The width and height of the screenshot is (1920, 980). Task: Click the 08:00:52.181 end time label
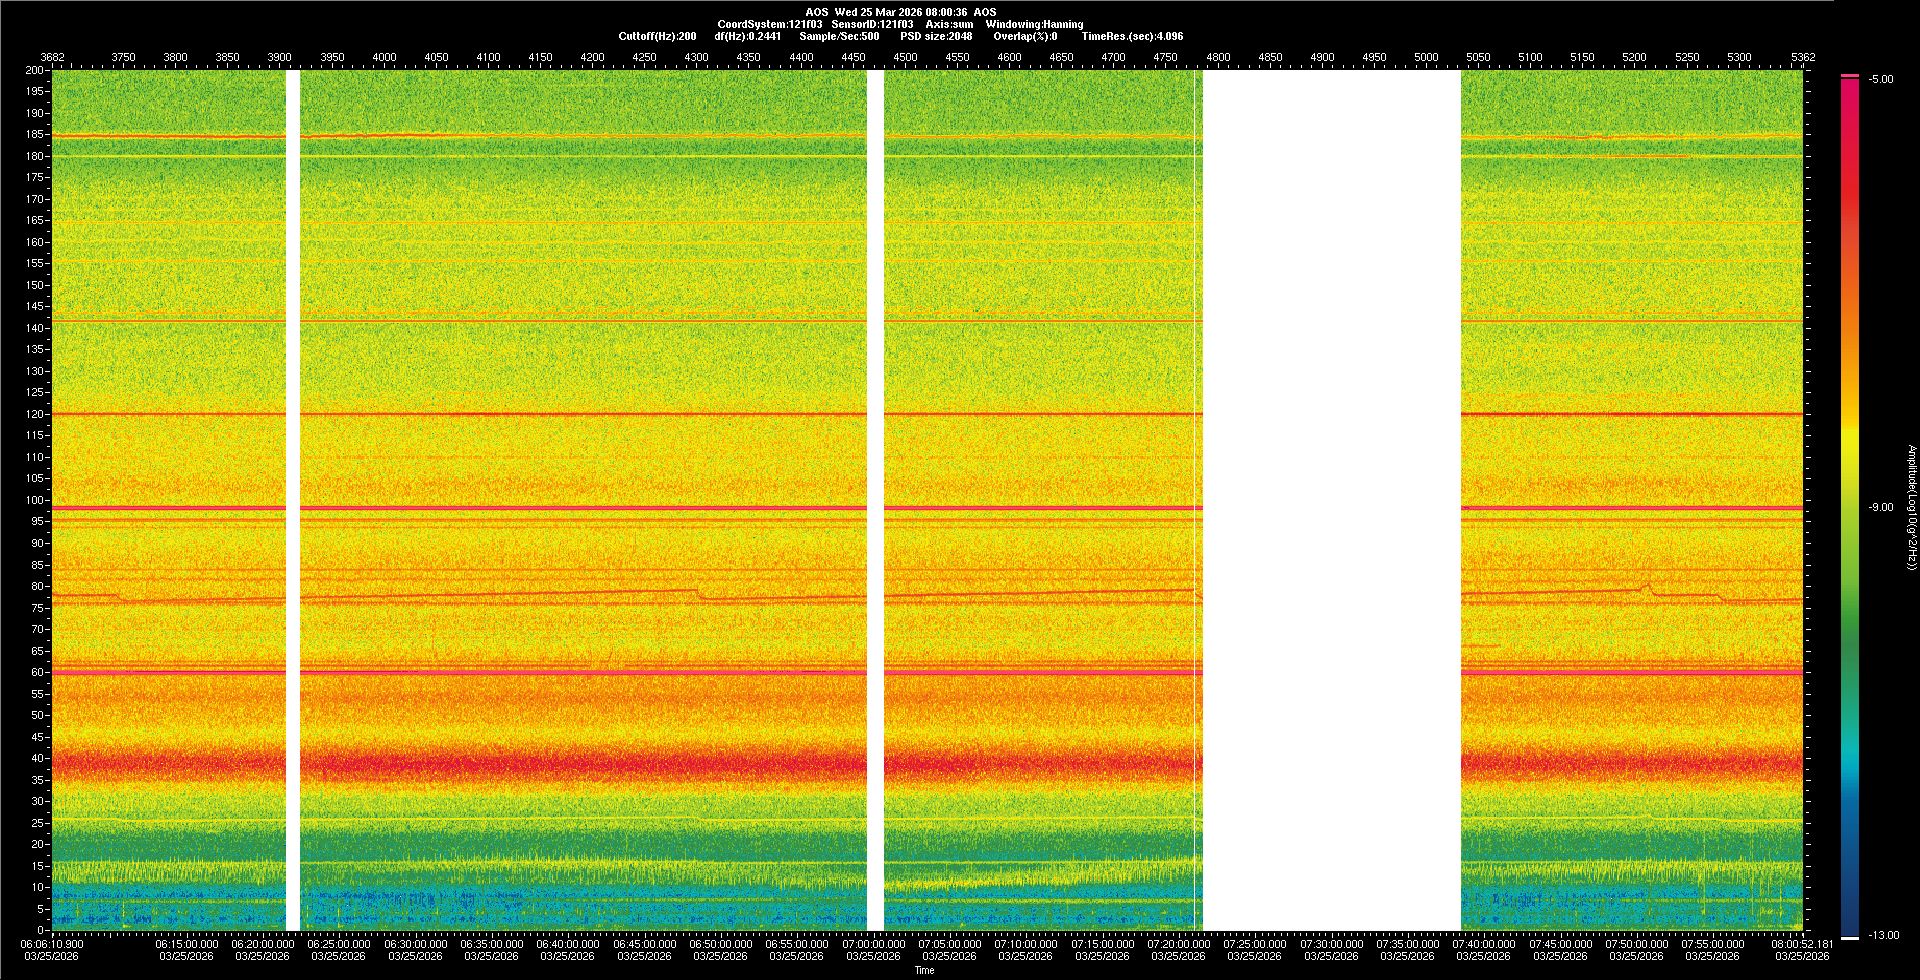1802,944
